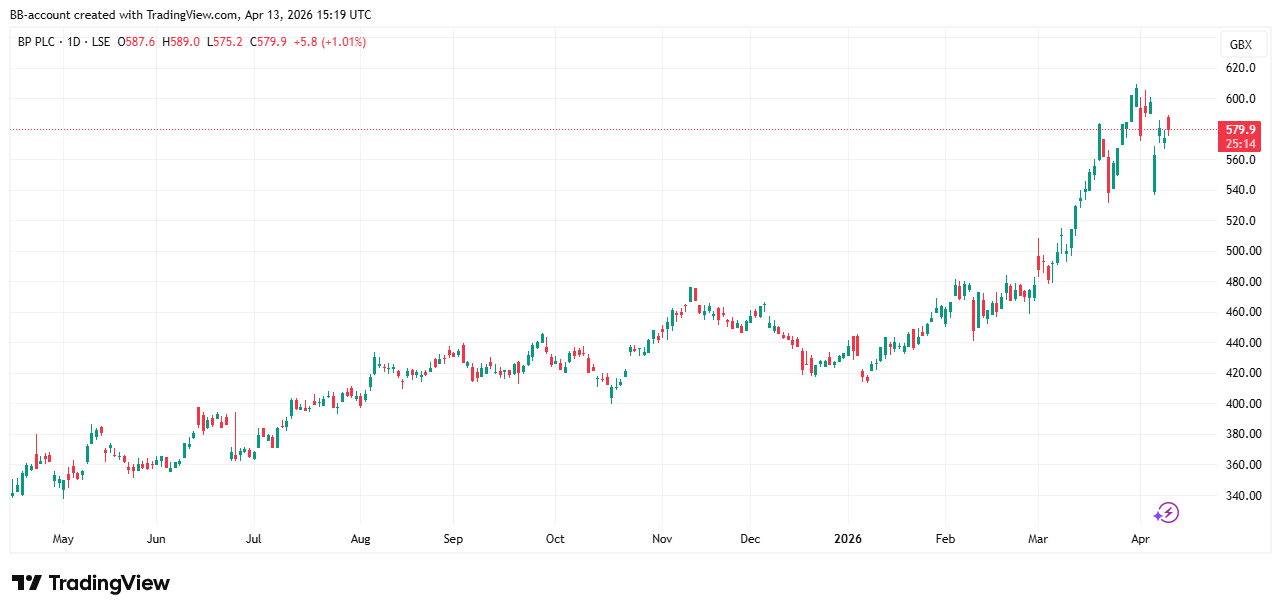Click the 620.0 price axis label

point(1240,68)
